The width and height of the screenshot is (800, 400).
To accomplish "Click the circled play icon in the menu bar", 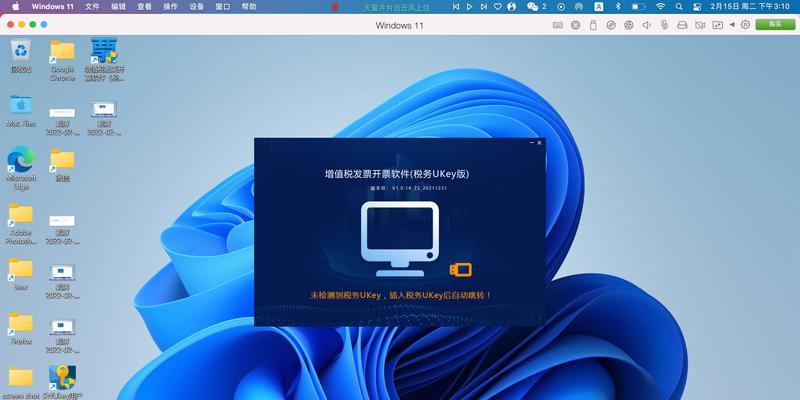I will click(561, 7).
